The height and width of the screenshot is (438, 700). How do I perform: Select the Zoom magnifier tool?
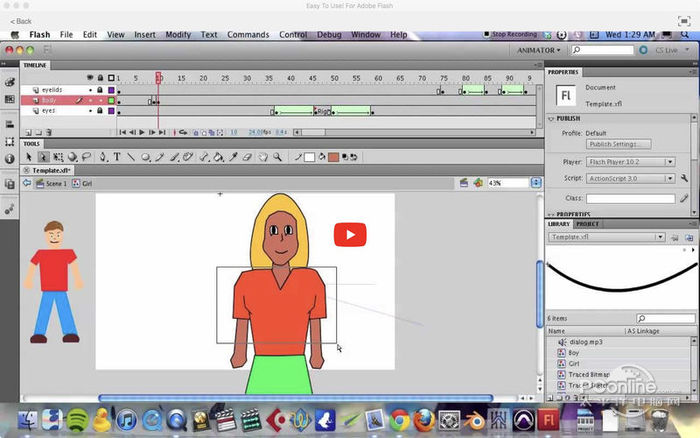pyautogui.click(x=277, y=157)
